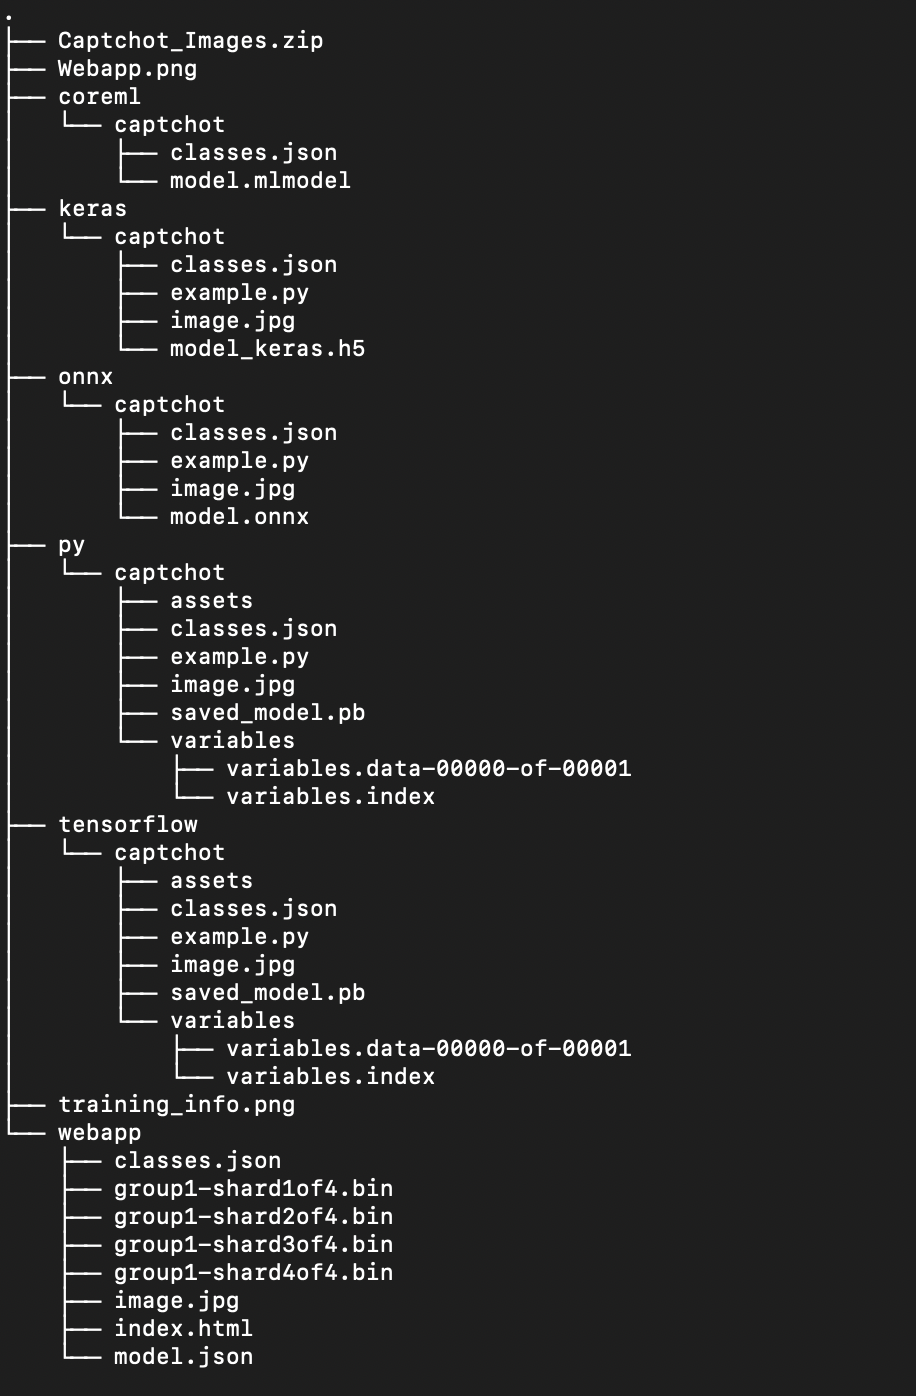Select the model.onnx file

(x=239, y=517)
